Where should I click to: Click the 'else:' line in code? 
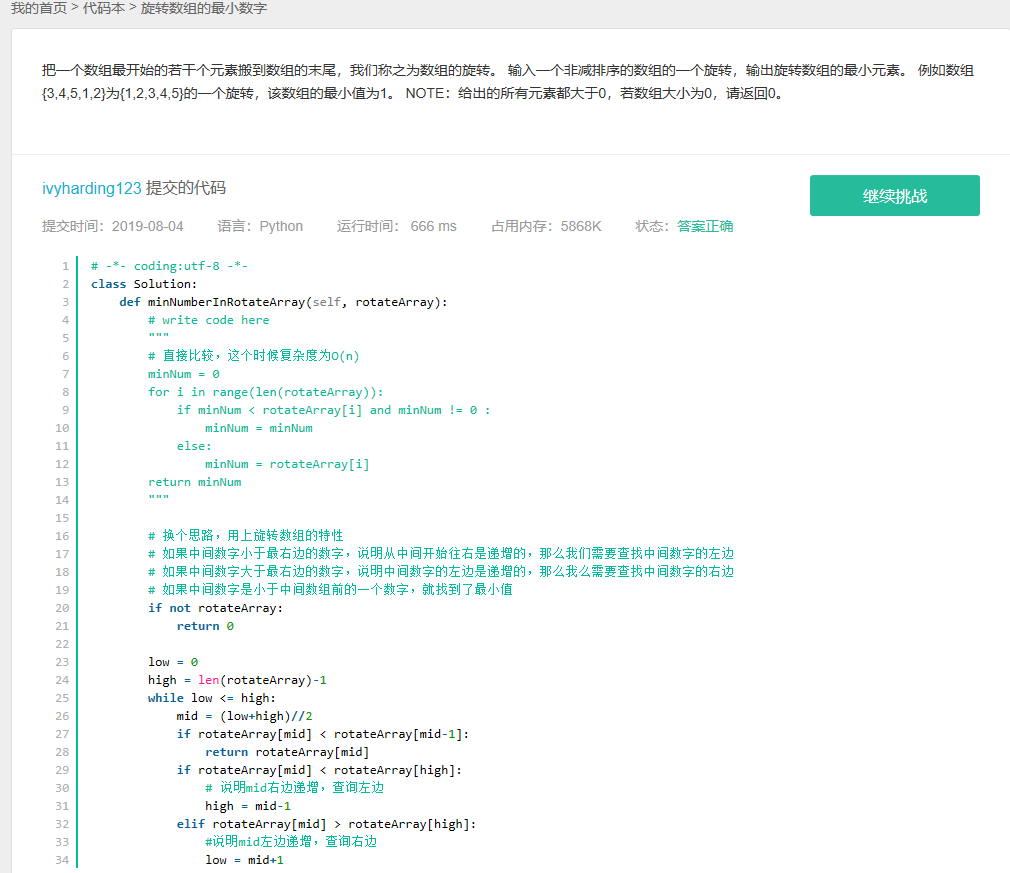coord(194,446)
